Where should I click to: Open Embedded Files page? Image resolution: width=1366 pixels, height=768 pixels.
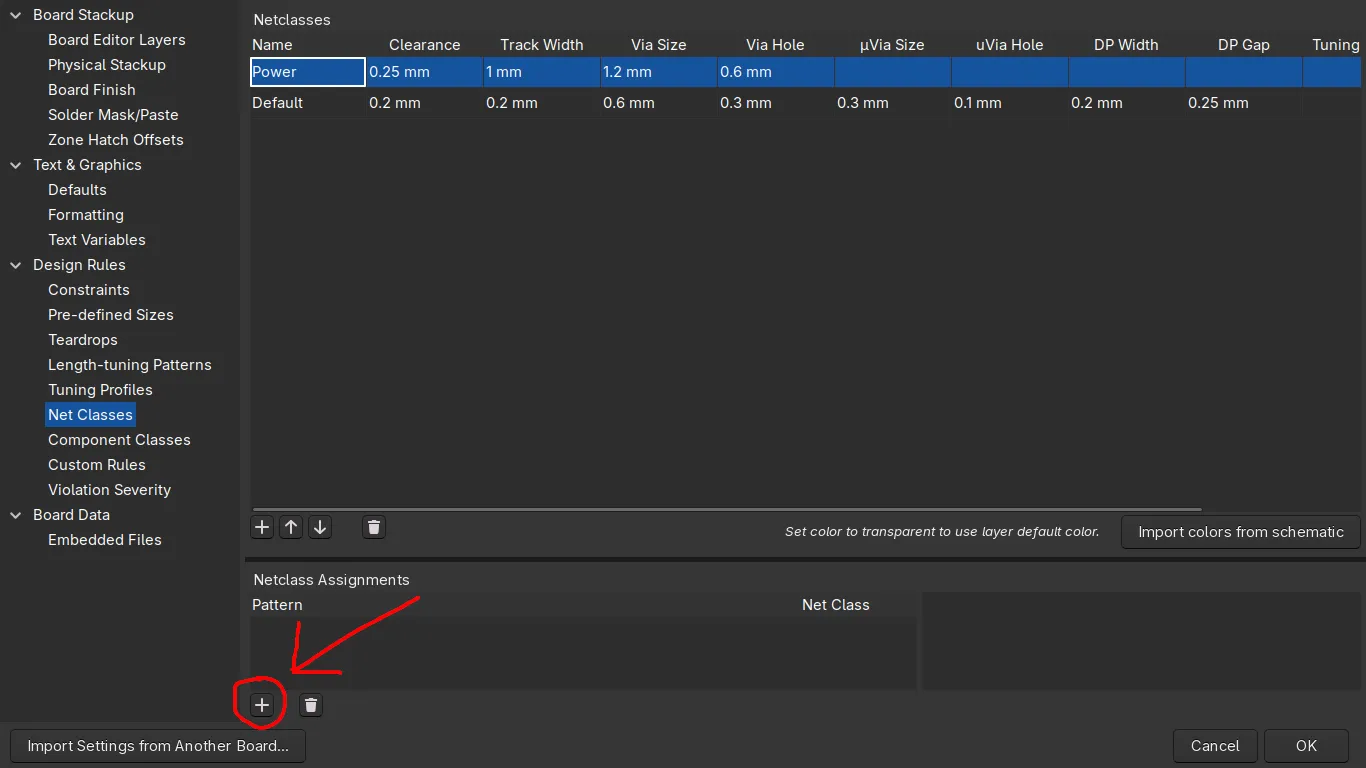click(x=105, y=540)
